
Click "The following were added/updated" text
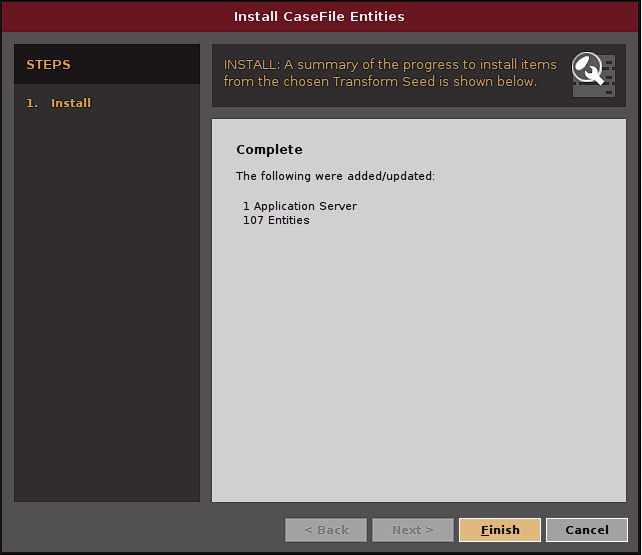pyautogui.click(x=335, y=176)
